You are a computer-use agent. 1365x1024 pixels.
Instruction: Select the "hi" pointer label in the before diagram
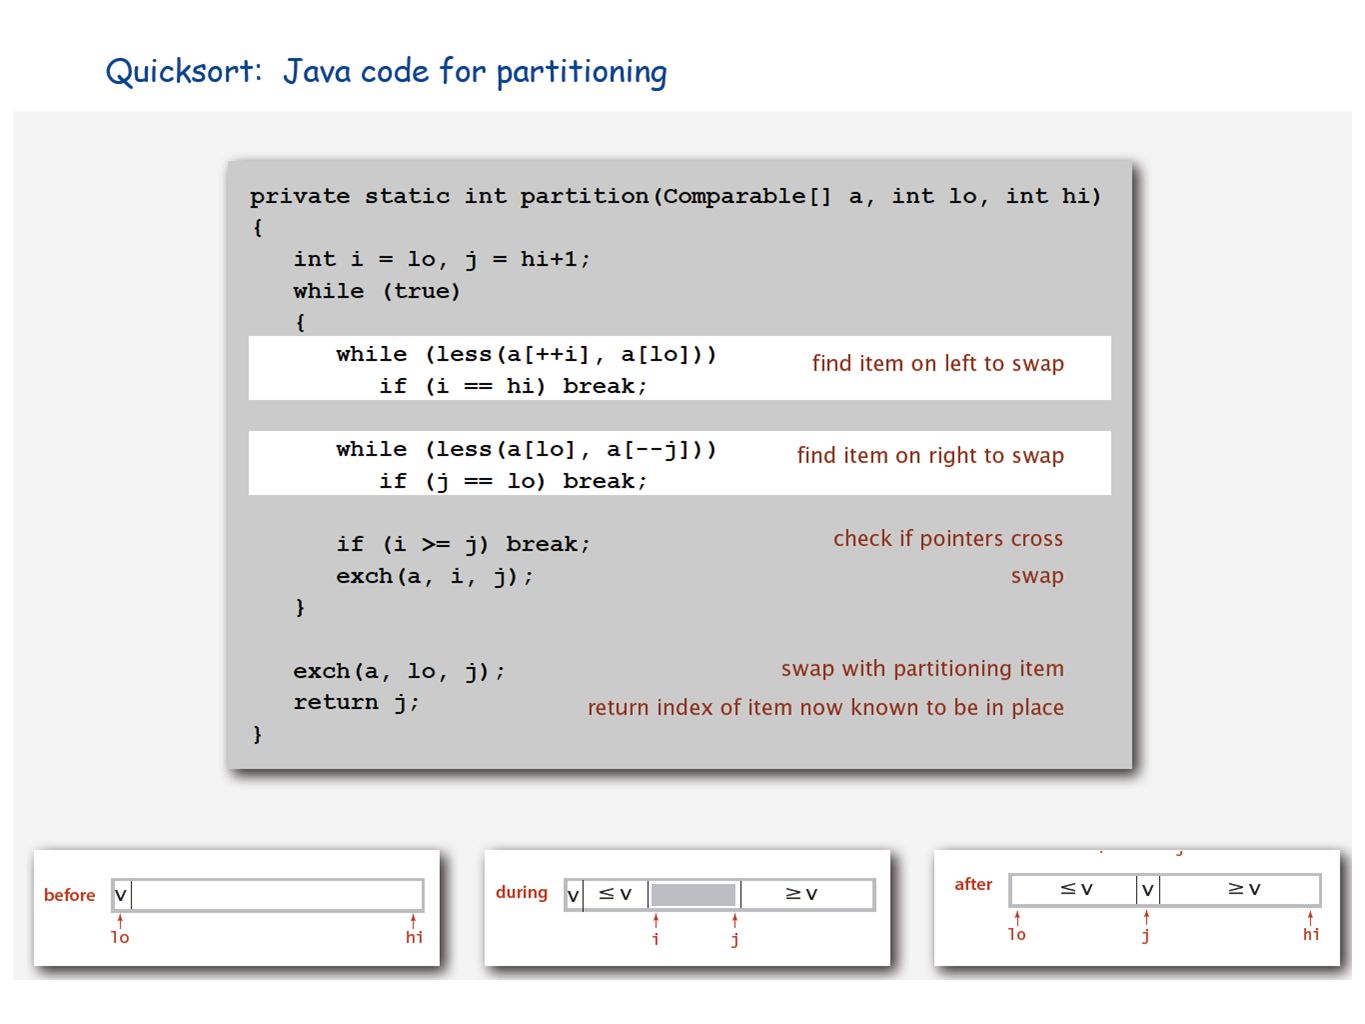(414, 937)
